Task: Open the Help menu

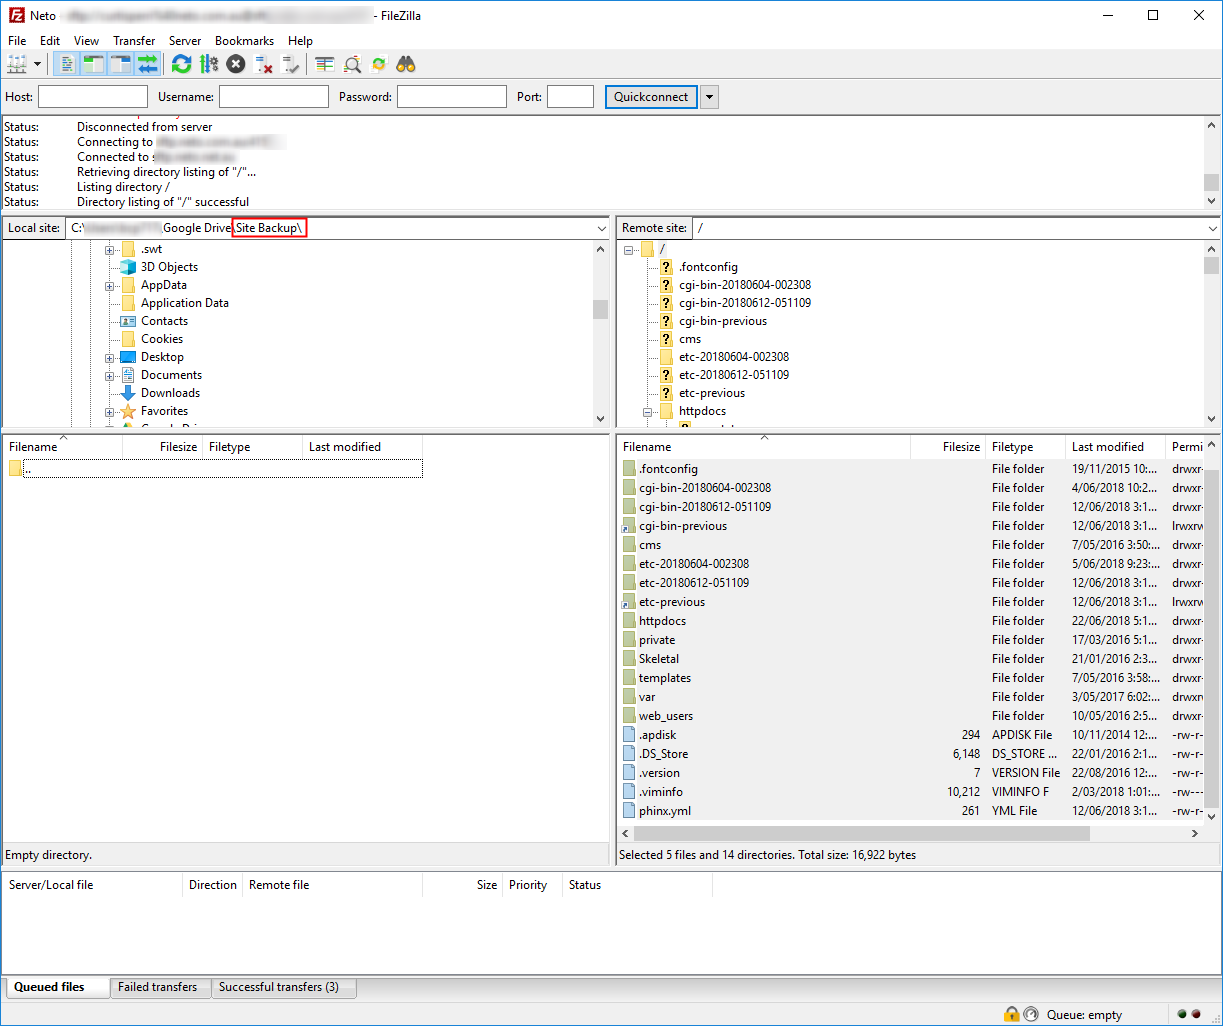Action: (x=300, y=41)
